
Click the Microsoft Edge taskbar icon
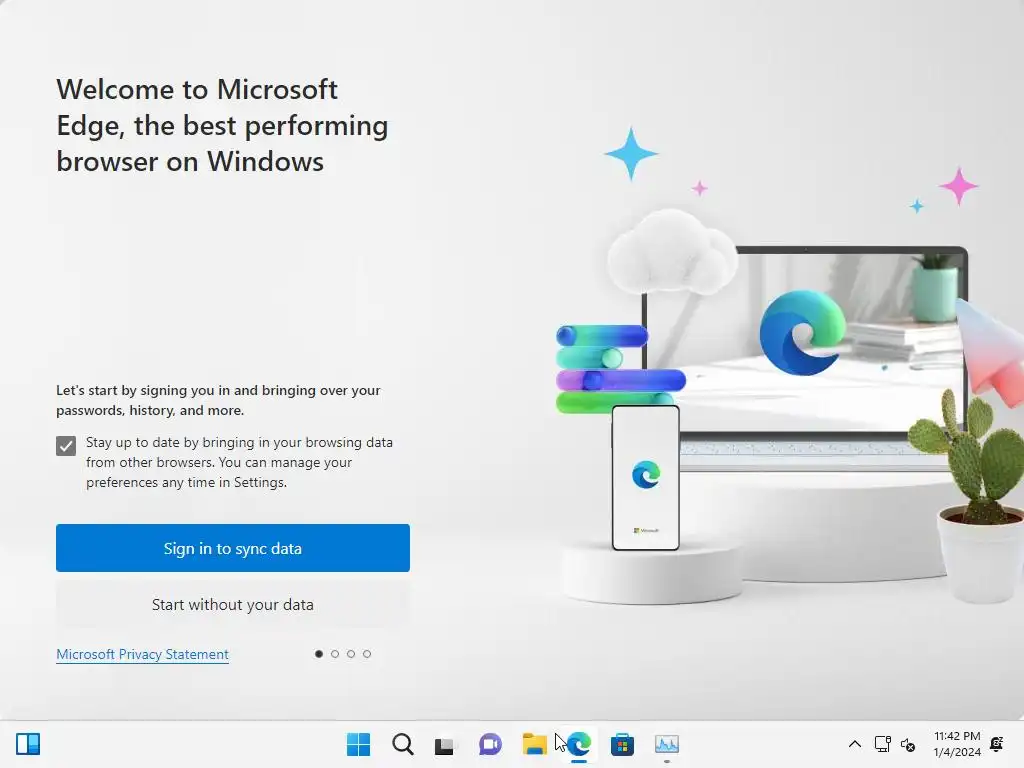(x=579, y=744)
